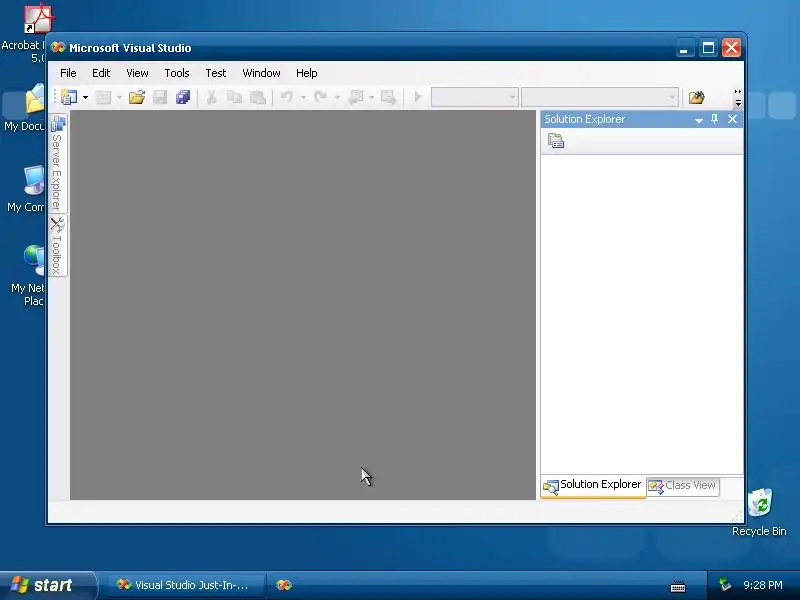Click the Visual Studio title bar logo icon

click(58, 48)
